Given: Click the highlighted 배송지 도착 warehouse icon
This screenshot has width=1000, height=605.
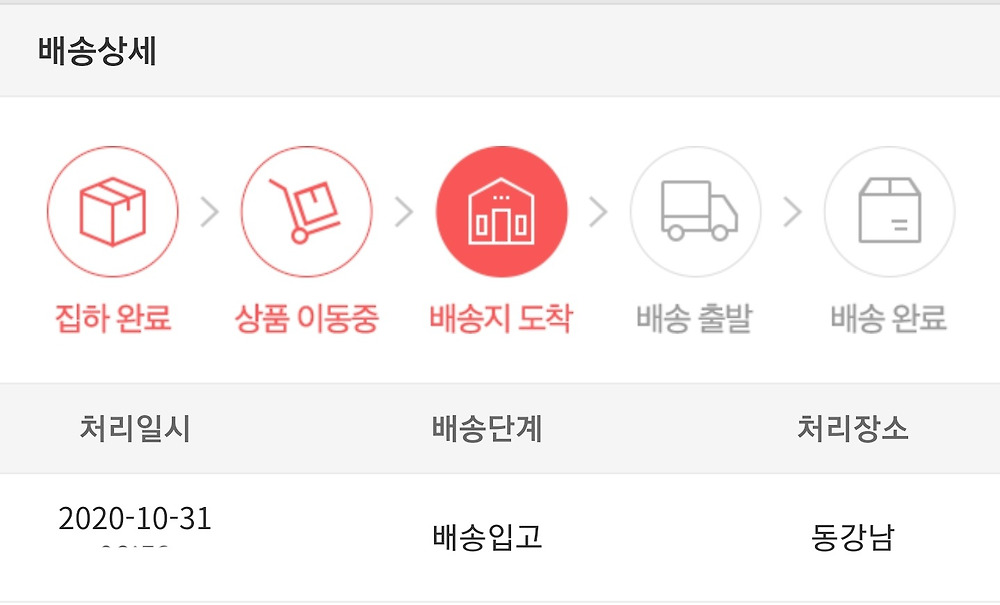Looking at the screenshot, I should tap(501, 212).
